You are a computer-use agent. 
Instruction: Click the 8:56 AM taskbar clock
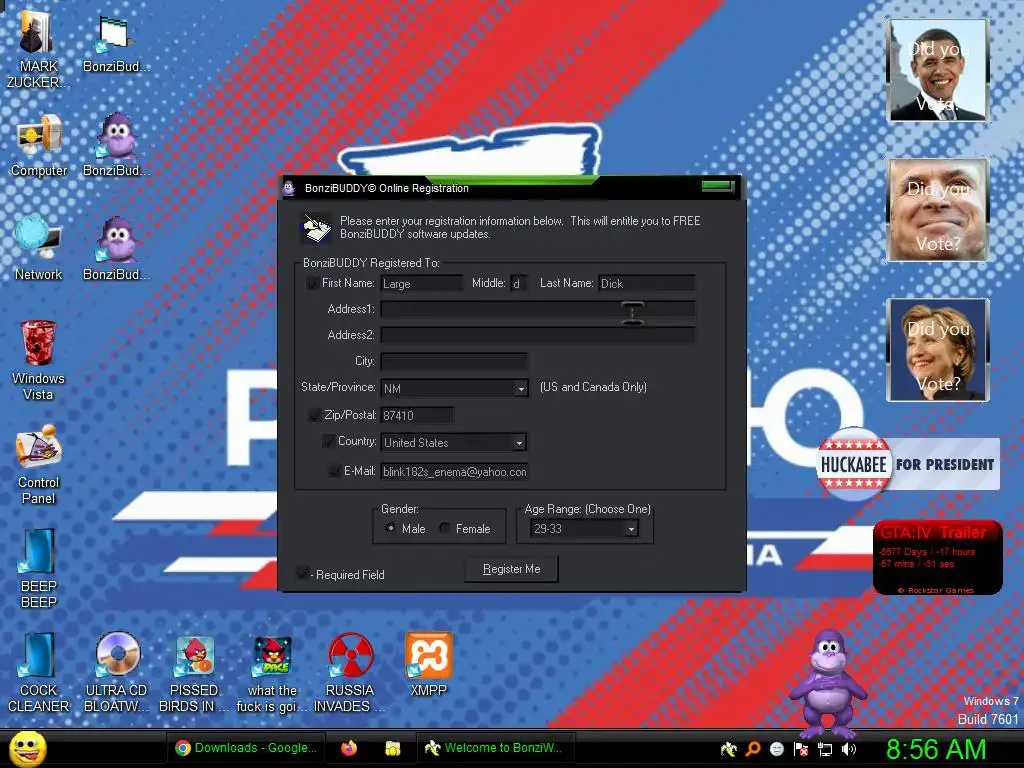point(936,749)
